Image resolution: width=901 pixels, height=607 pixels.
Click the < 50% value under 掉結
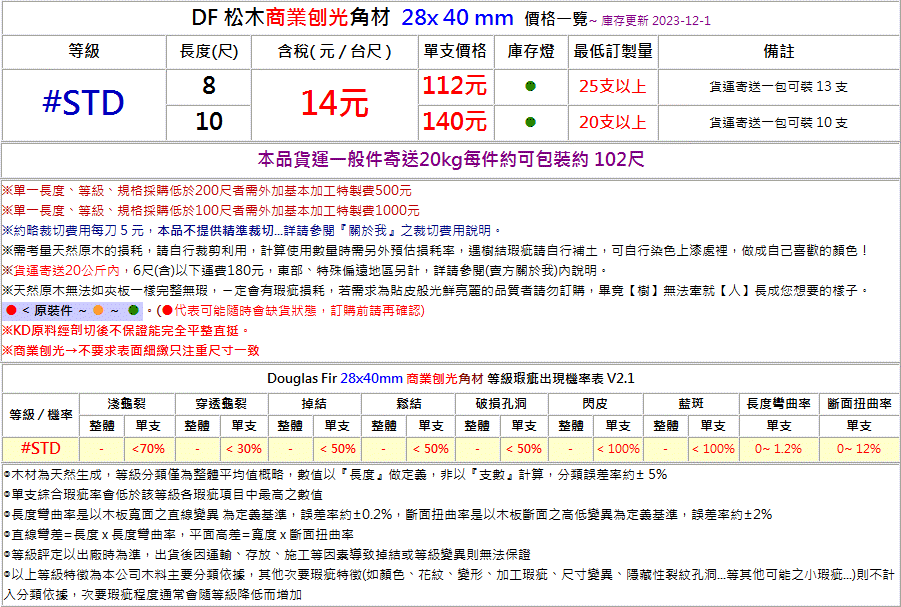(337, 448)
